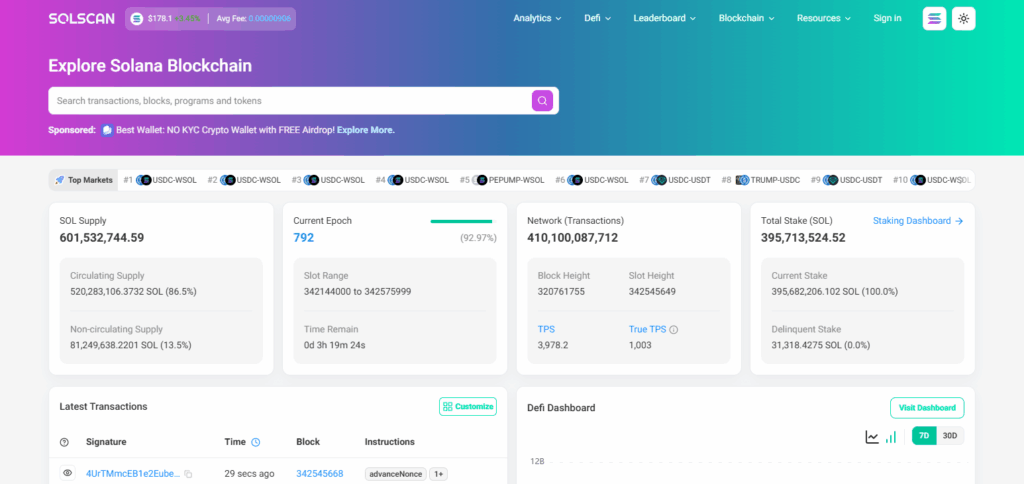The image size is (1024, 484).
Task: Click the Staking Dashboard arrow icon
Action: pyautogui.click(x=959, y=221)
